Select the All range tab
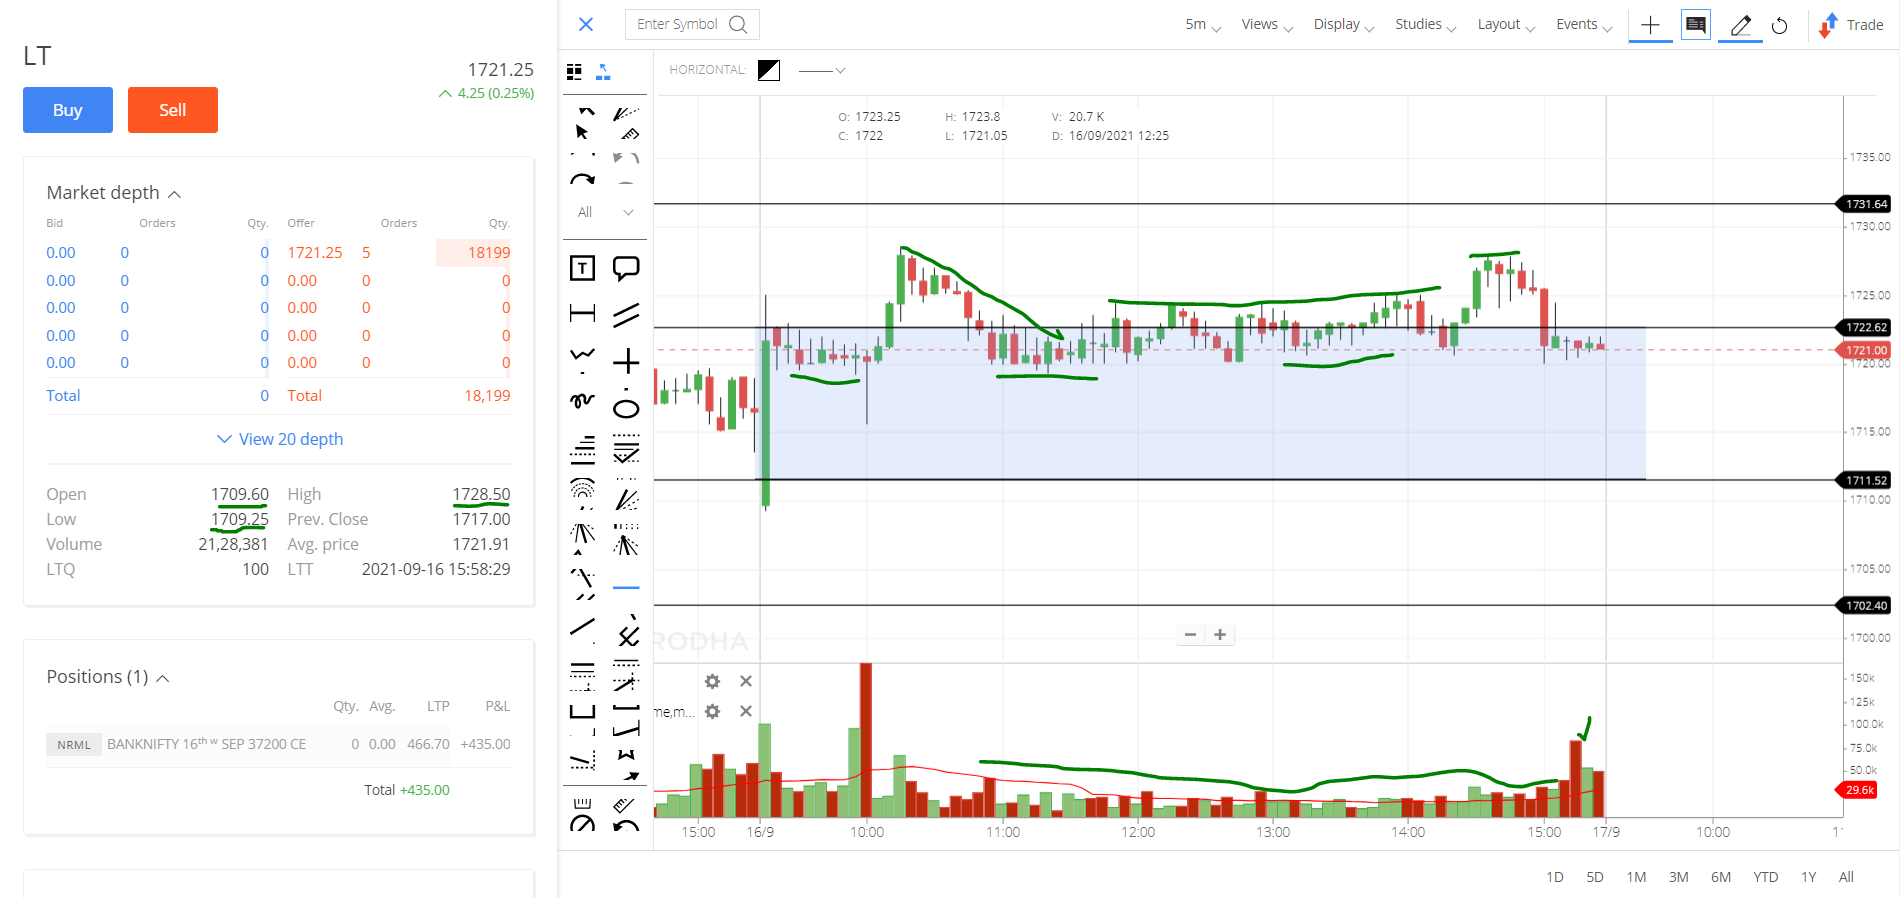 pyautogui.click(x=1846, y=877)
